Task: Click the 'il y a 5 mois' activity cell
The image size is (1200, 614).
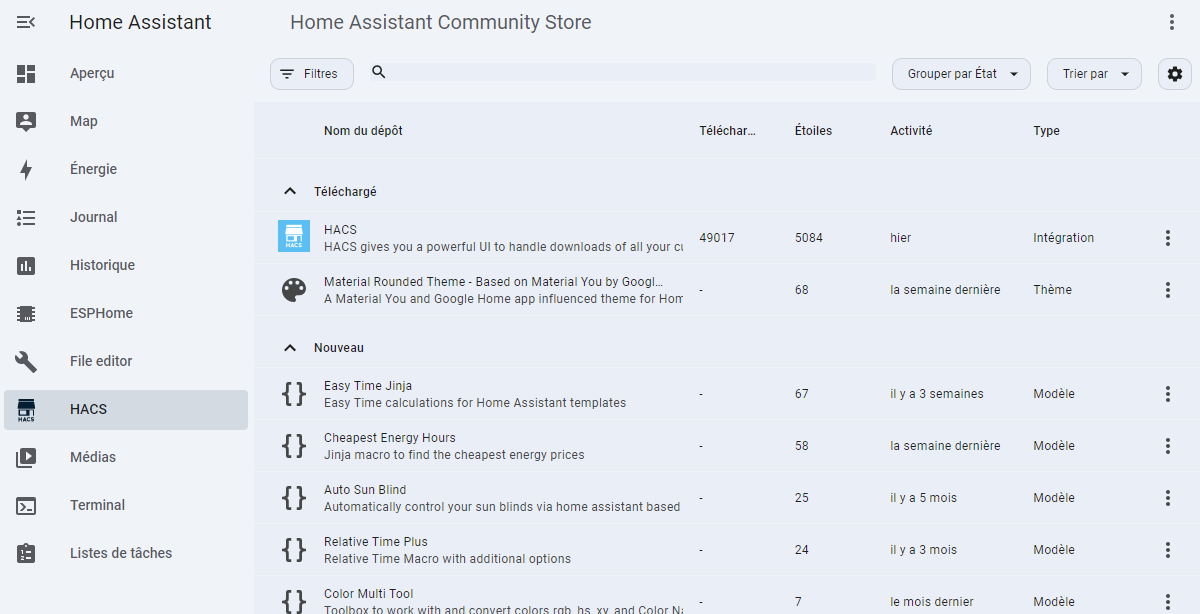Action: [923, 498]
